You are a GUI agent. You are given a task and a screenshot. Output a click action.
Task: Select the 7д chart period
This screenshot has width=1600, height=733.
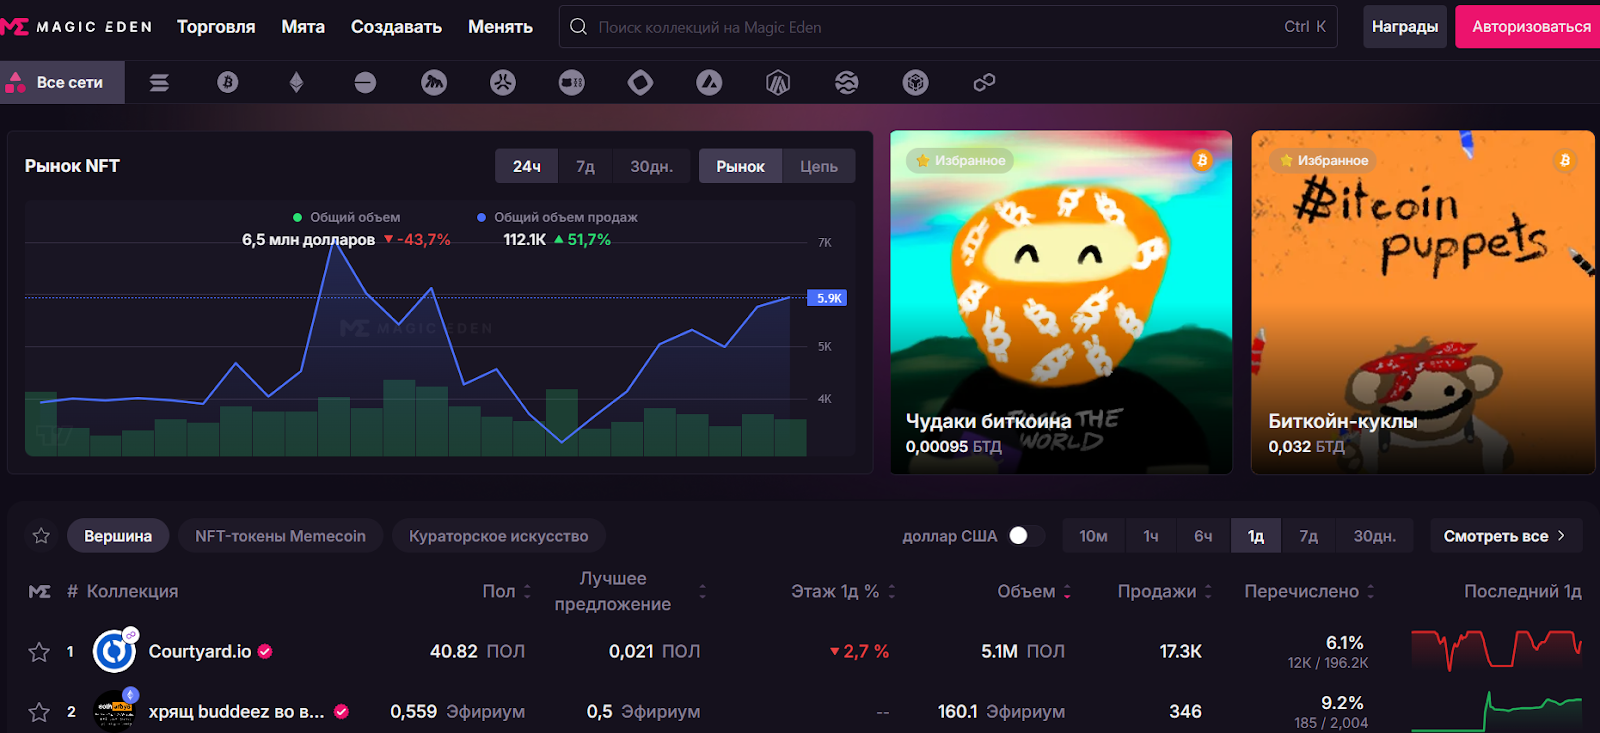(x=585, y=167)
